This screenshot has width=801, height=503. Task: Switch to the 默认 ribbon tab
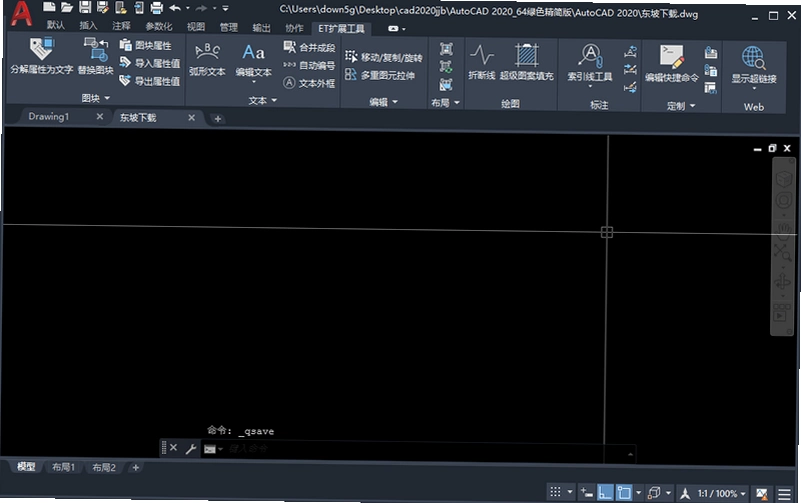point(56,25)
